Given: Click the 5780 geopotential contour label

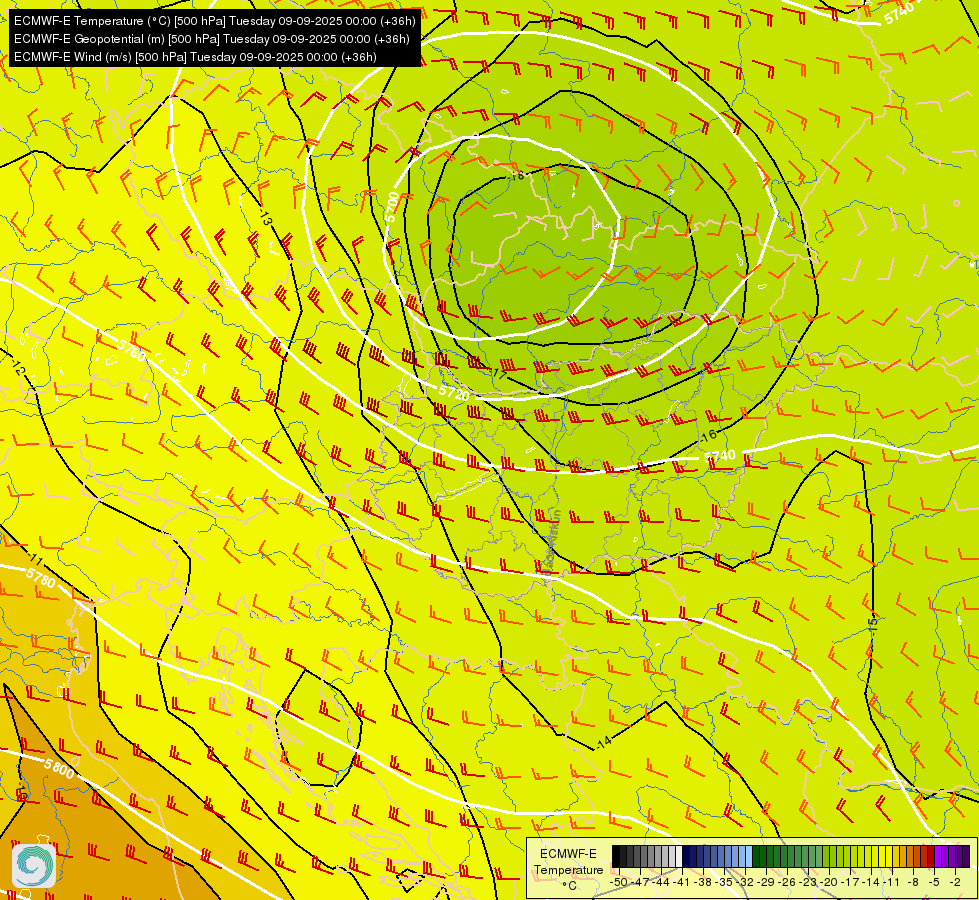Looking at the screenshot, I should tap(41, 578).
